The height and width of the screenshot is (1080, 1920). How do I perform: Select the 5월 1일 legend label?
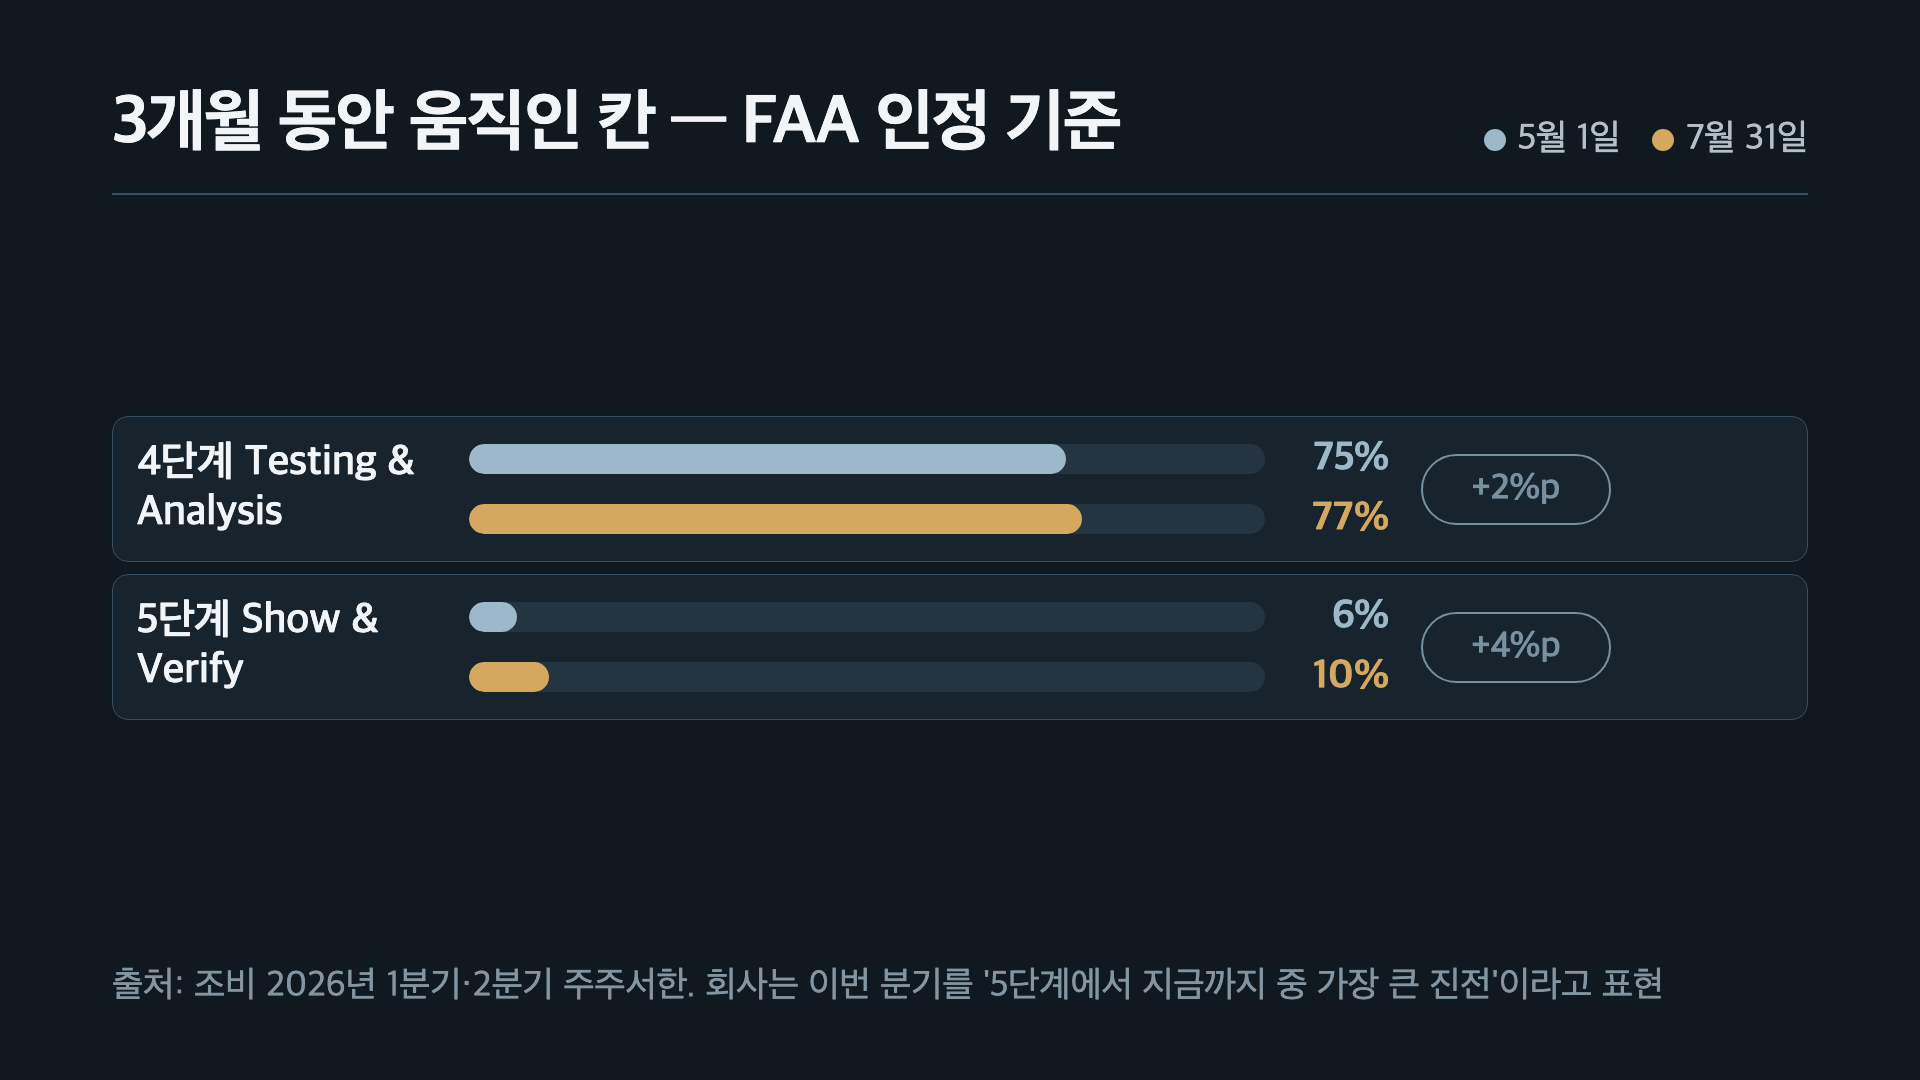[1567, 137]
